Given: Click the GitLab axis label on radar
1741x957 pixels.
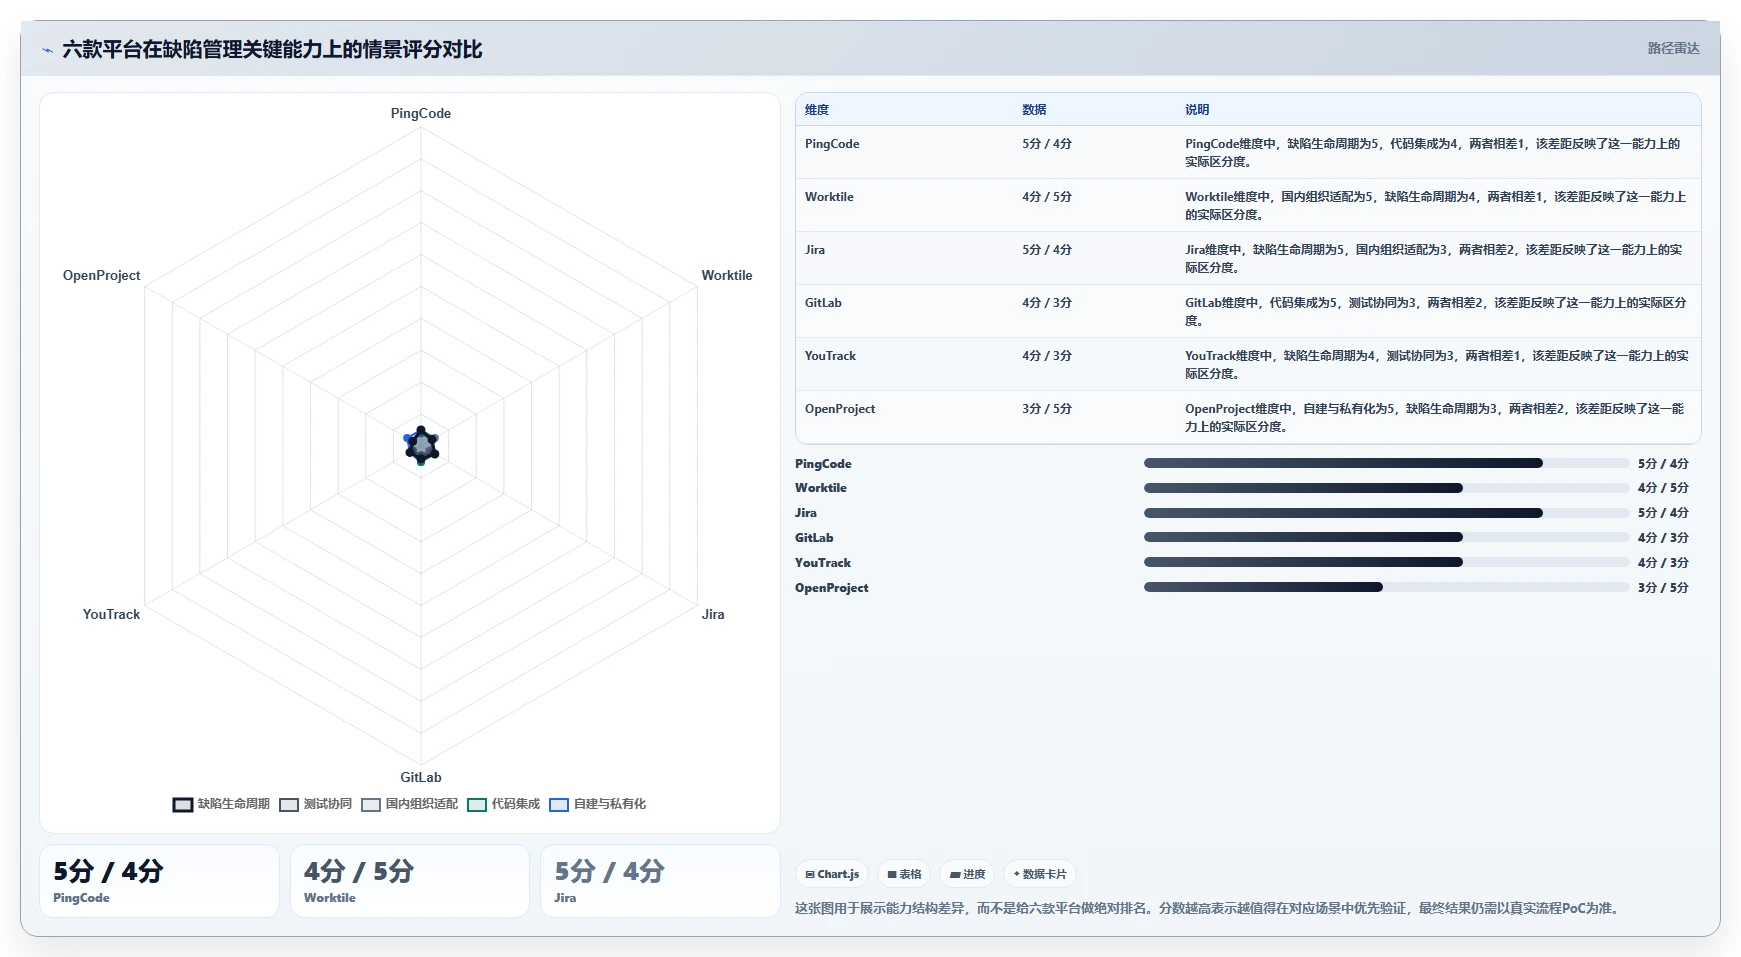Looking at the screenshot, I should tap(421, 777).
